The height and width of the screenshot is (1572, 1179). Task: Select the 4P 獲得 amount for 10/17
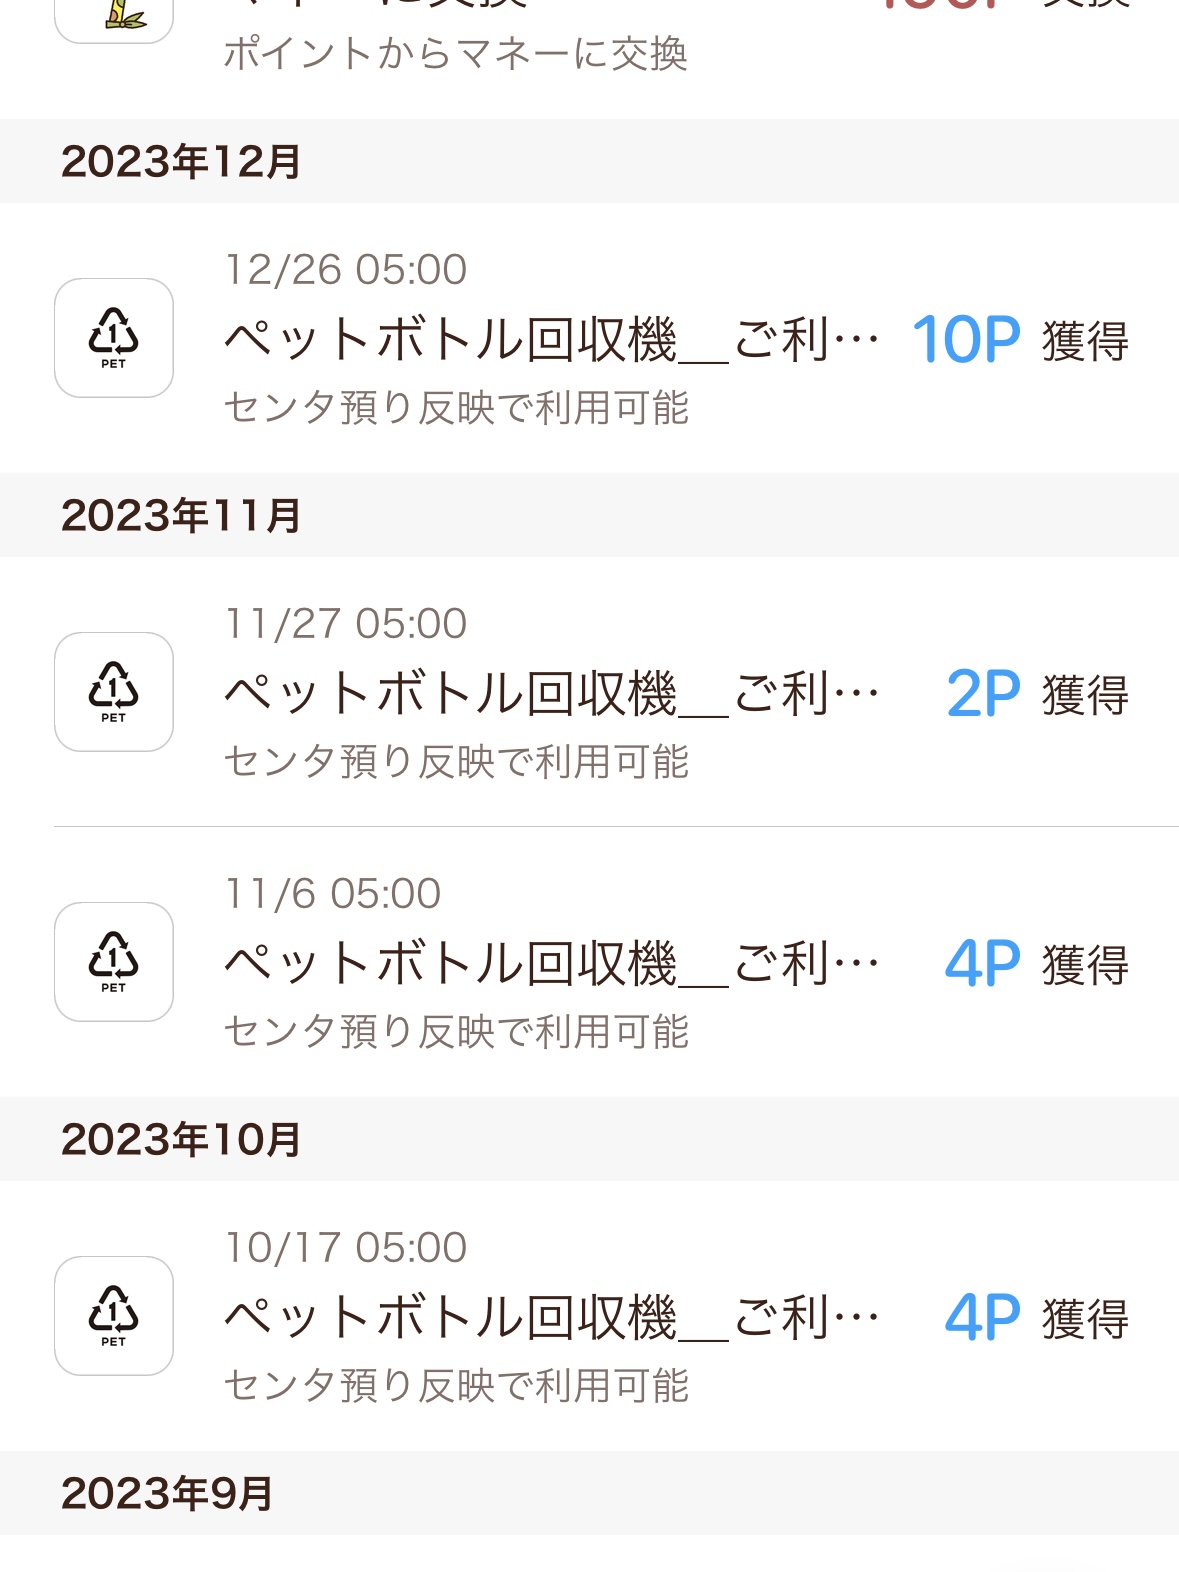(1036, 1318)
